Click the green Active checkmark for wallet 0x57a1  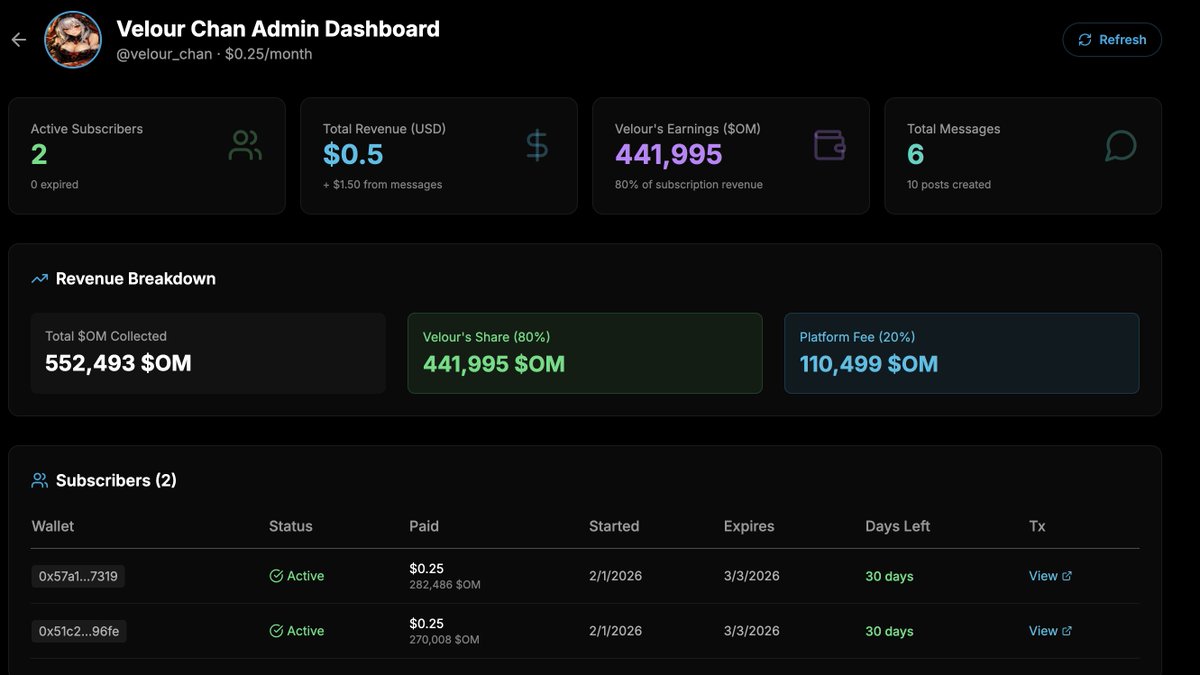click(276, 575)
